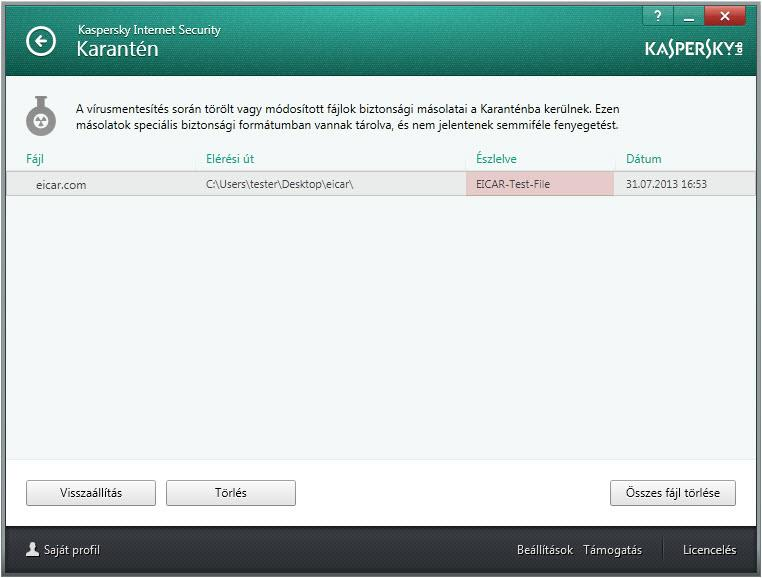This screenshot has width=762, height=578.
Task: Open the Támogatás support link
Action: 612,550
